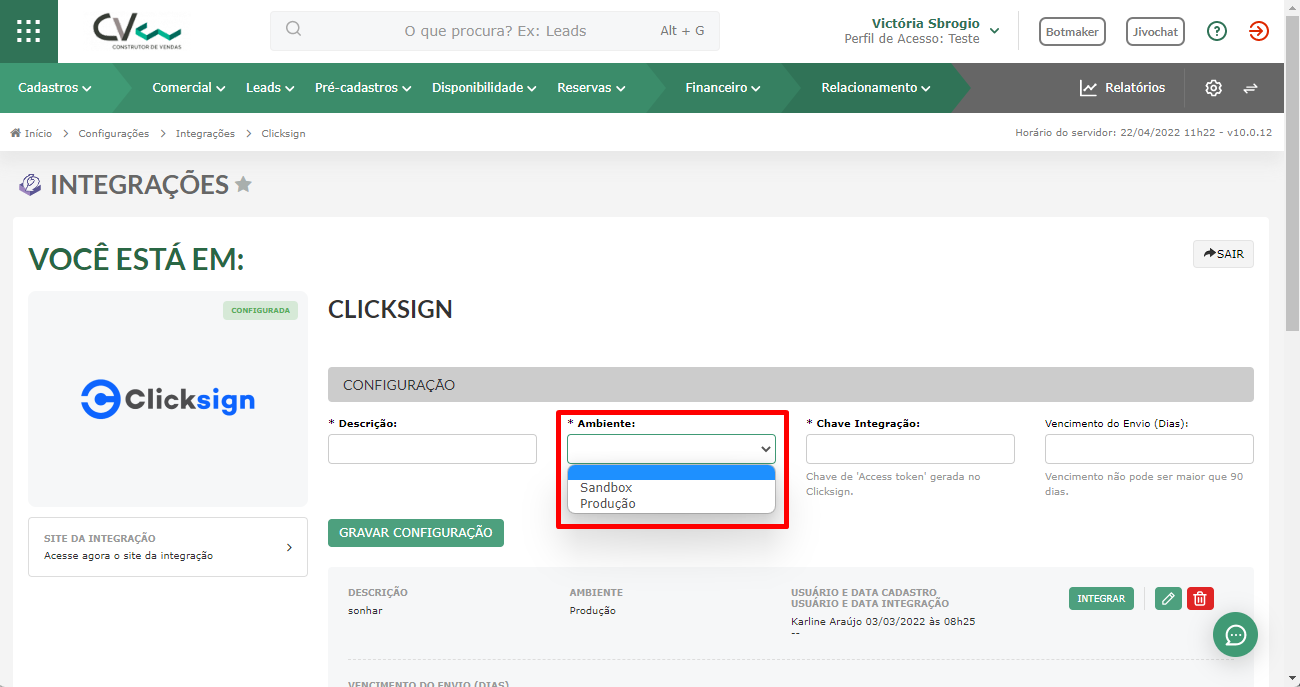
Task: Open the Site da Integração link card
Action: coord(168,547)
